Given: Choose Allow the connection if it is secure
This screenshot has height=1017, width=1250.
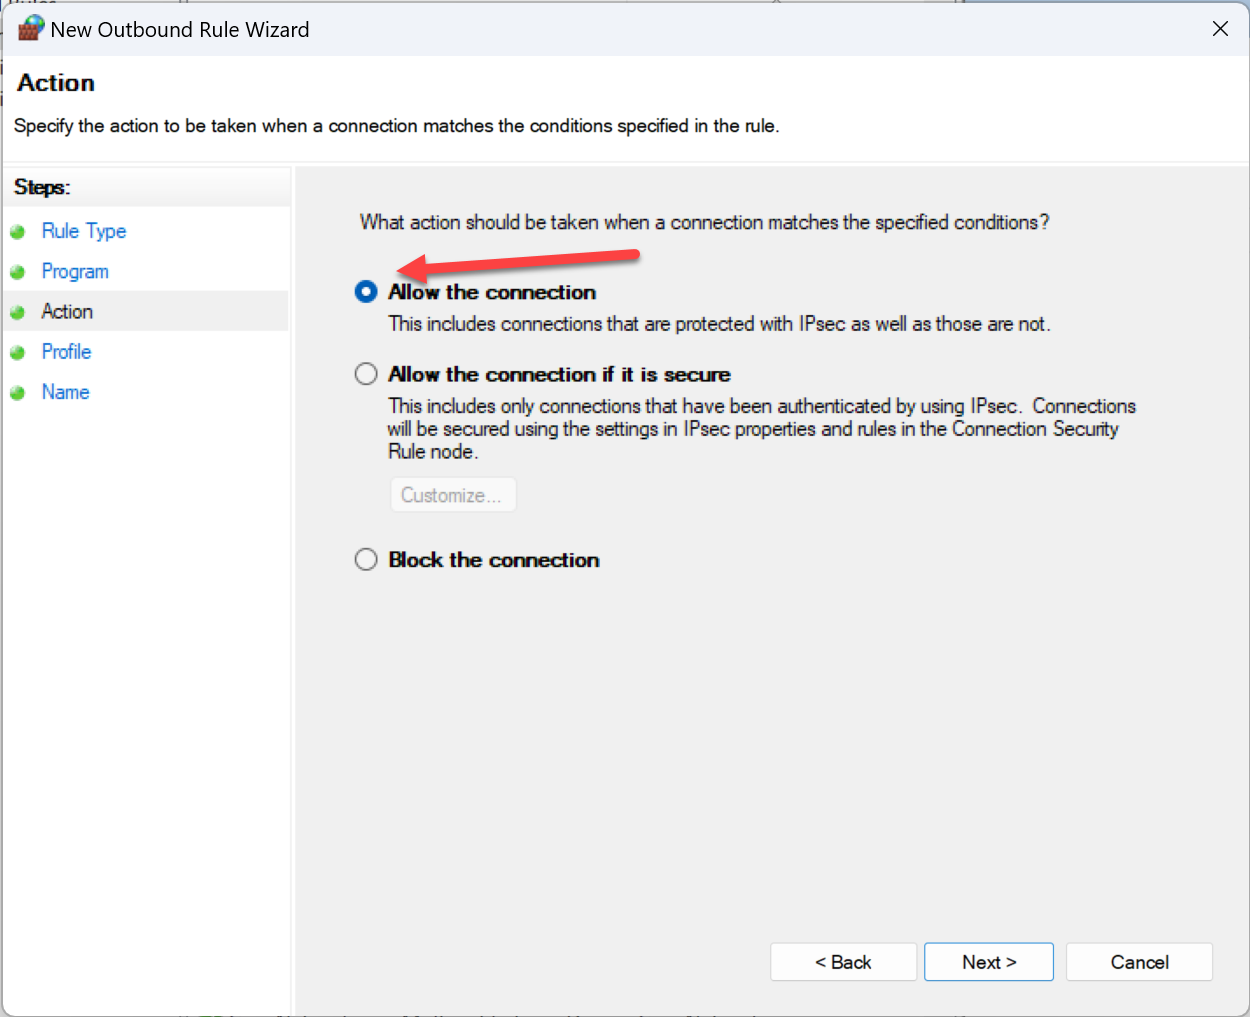Looking at the screenshot, I should point(366,374).
